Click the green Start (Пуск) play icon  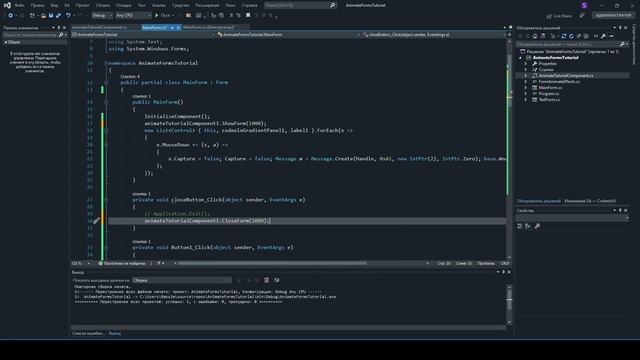click(x=156, y=16)
